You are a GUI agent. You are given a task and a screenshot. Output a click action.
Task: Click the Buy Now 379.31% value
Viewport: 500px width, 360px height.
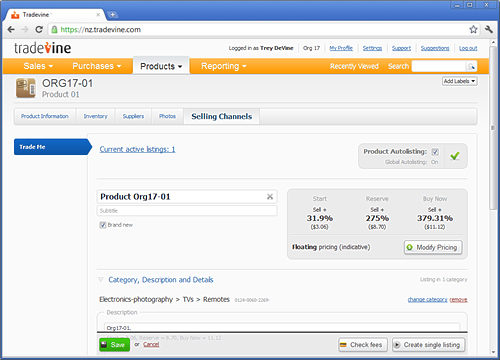pyautogui.click(x=435, y=218)
